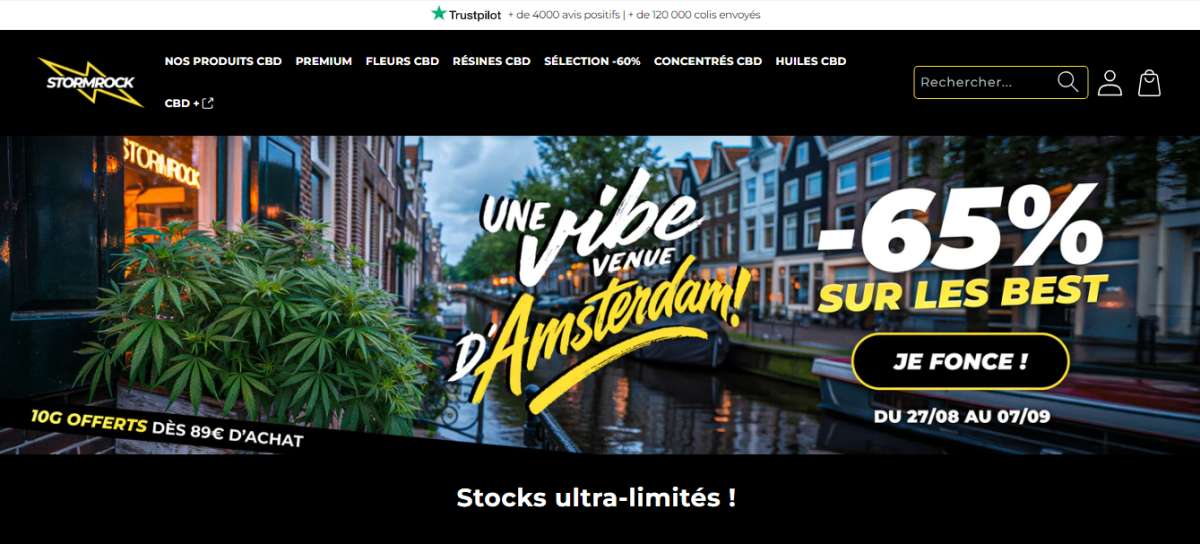Click the Rechercher search input field
This screenshot has width=1200, height=544.
click(985, 82)
